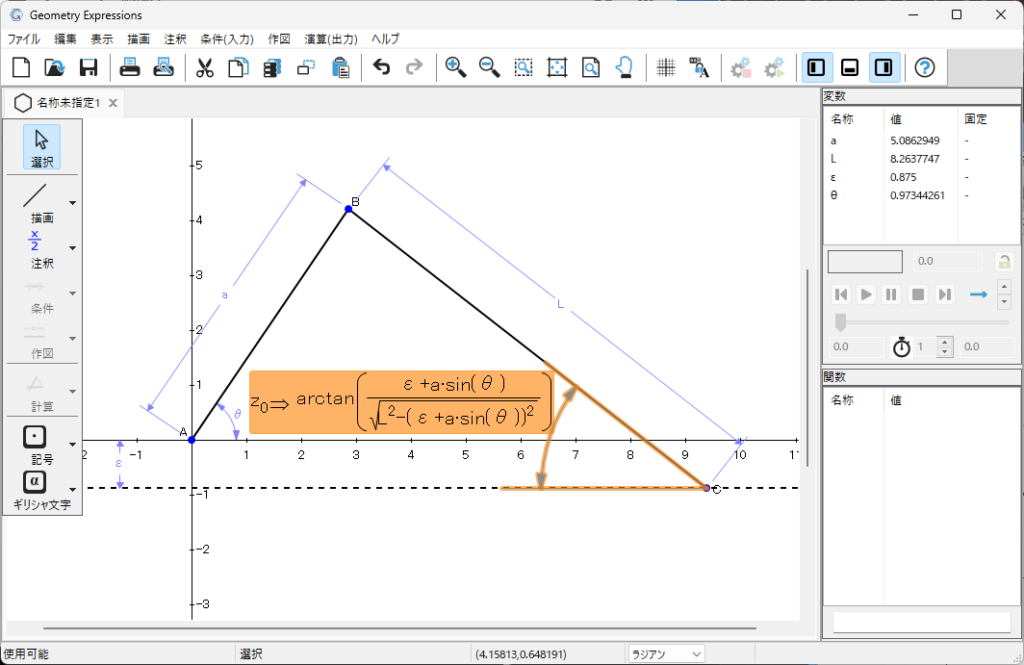The width and height of the screenshot is (1024, 665).
Task: Click the grid display toolbar icon
Action: coord(666,68)
